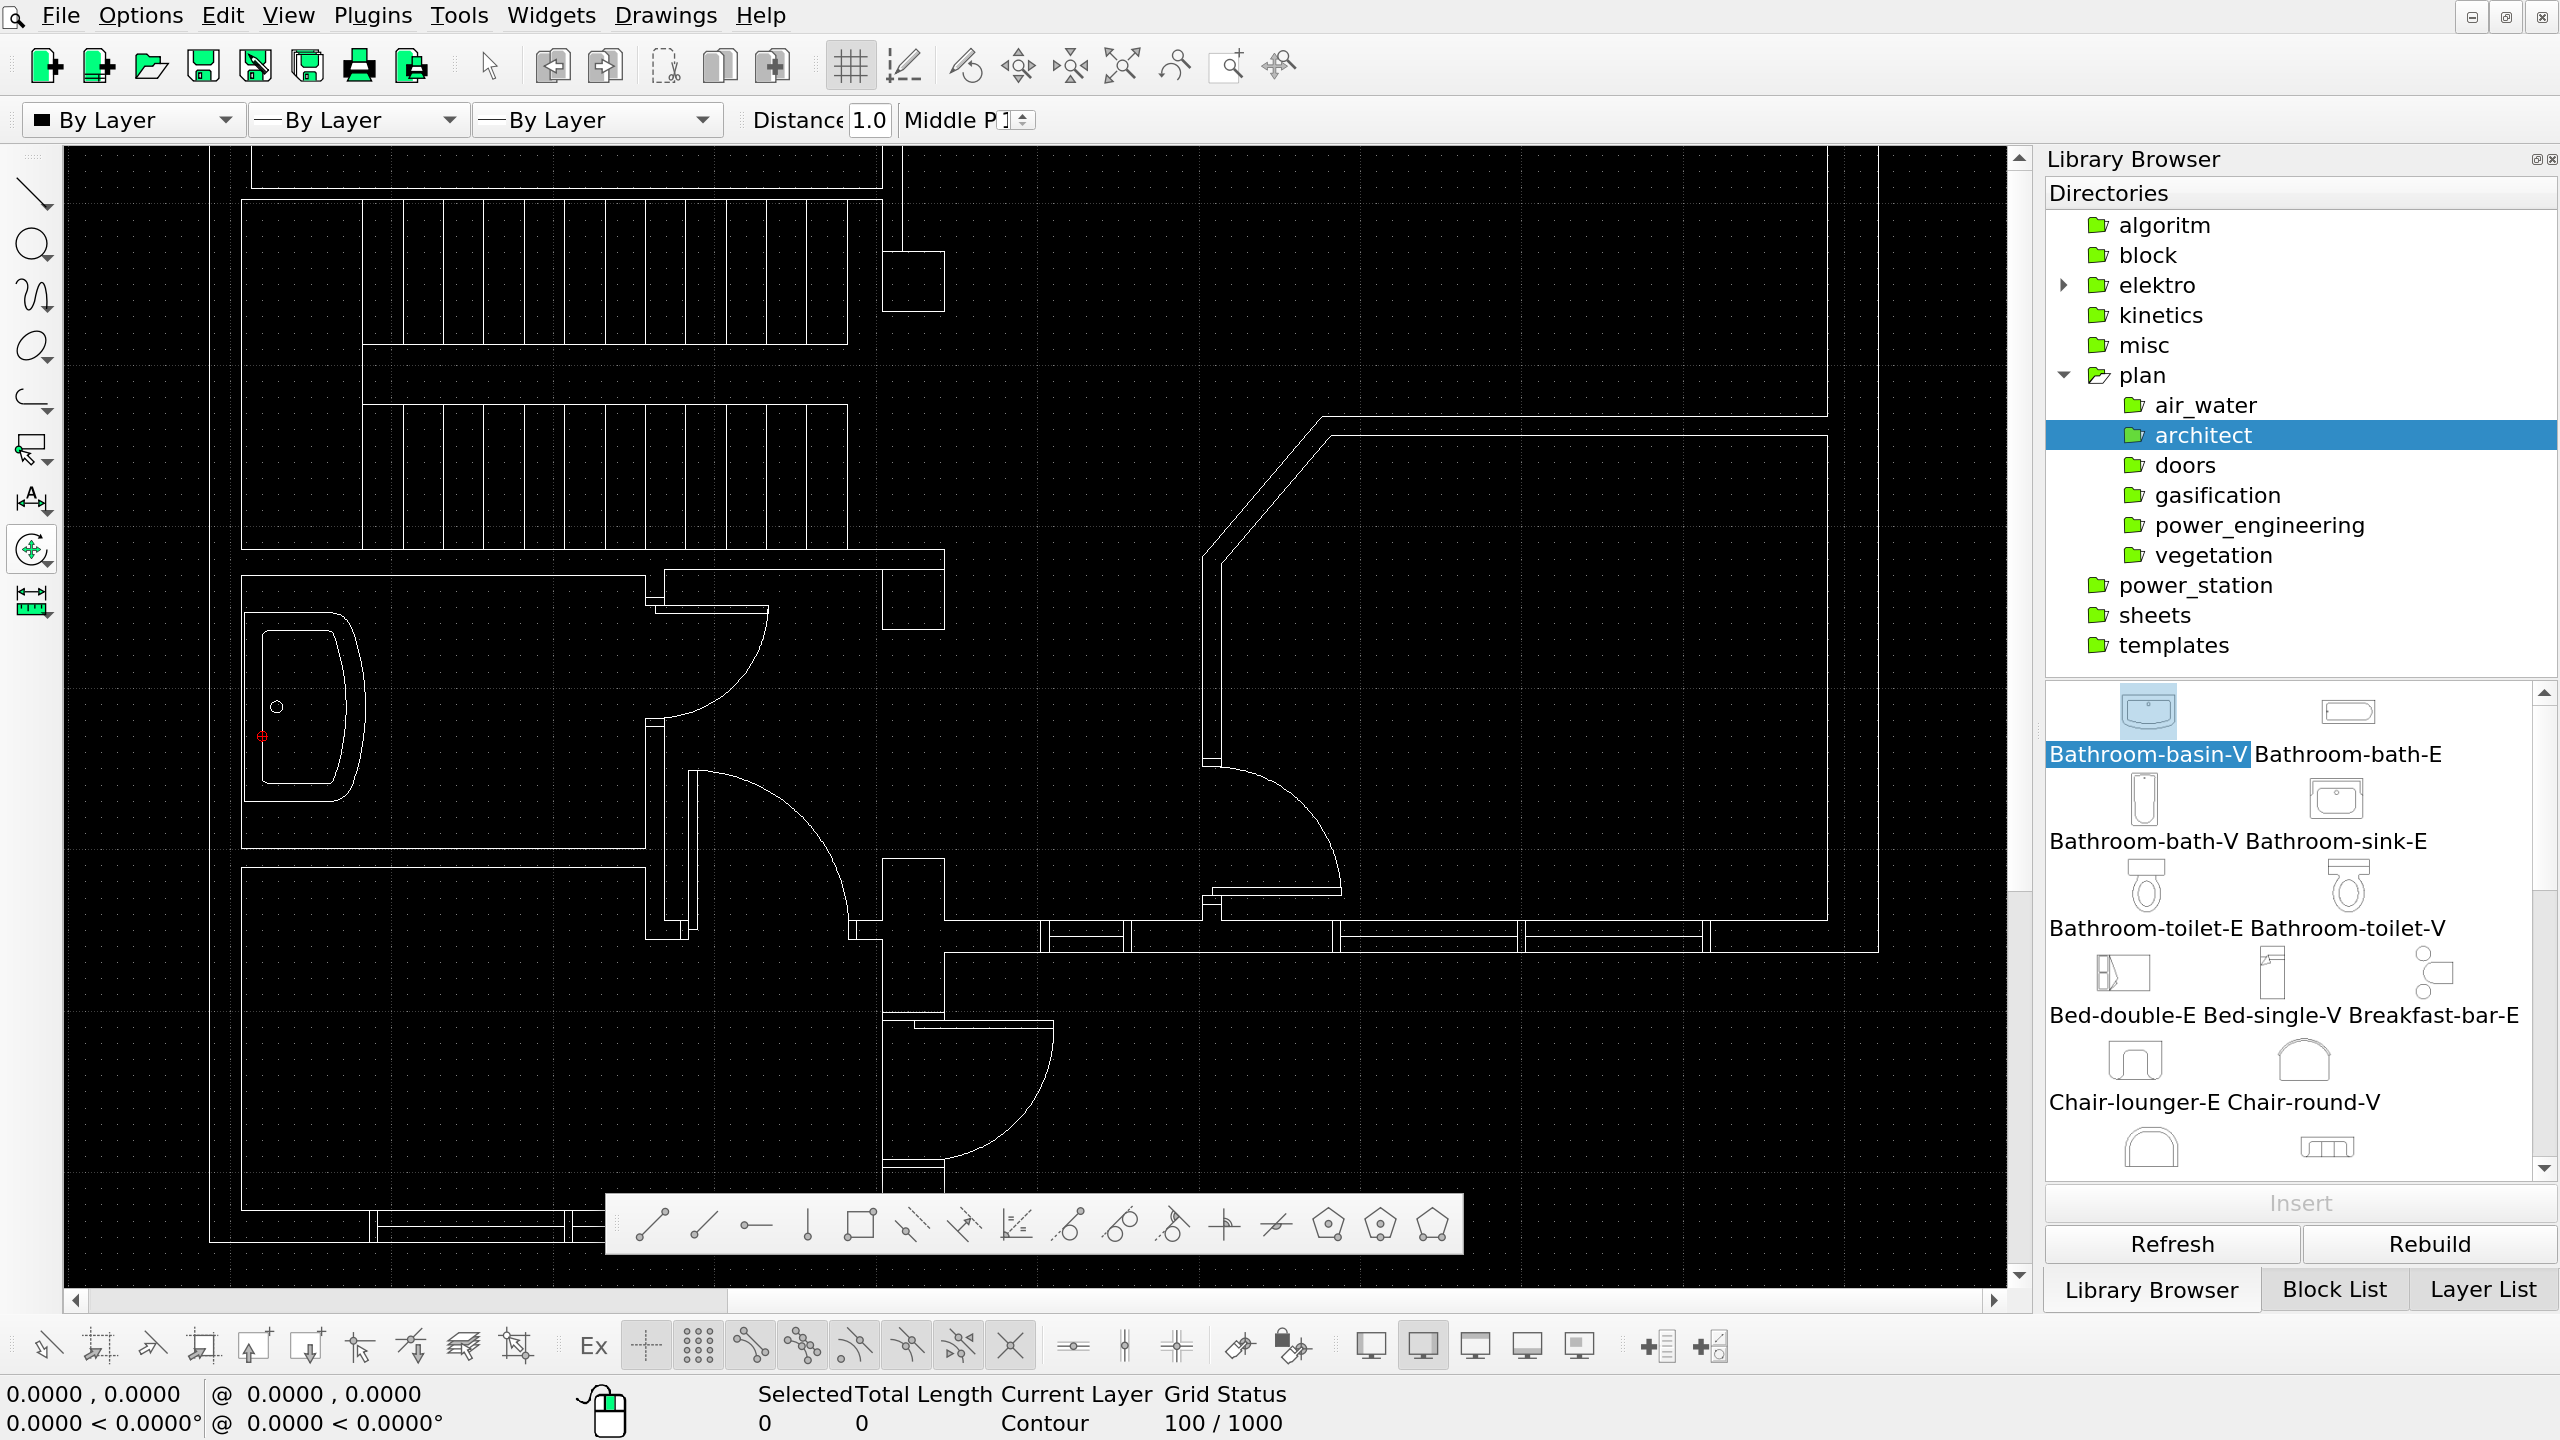Click the Refresh button

click(2172, 1244)
